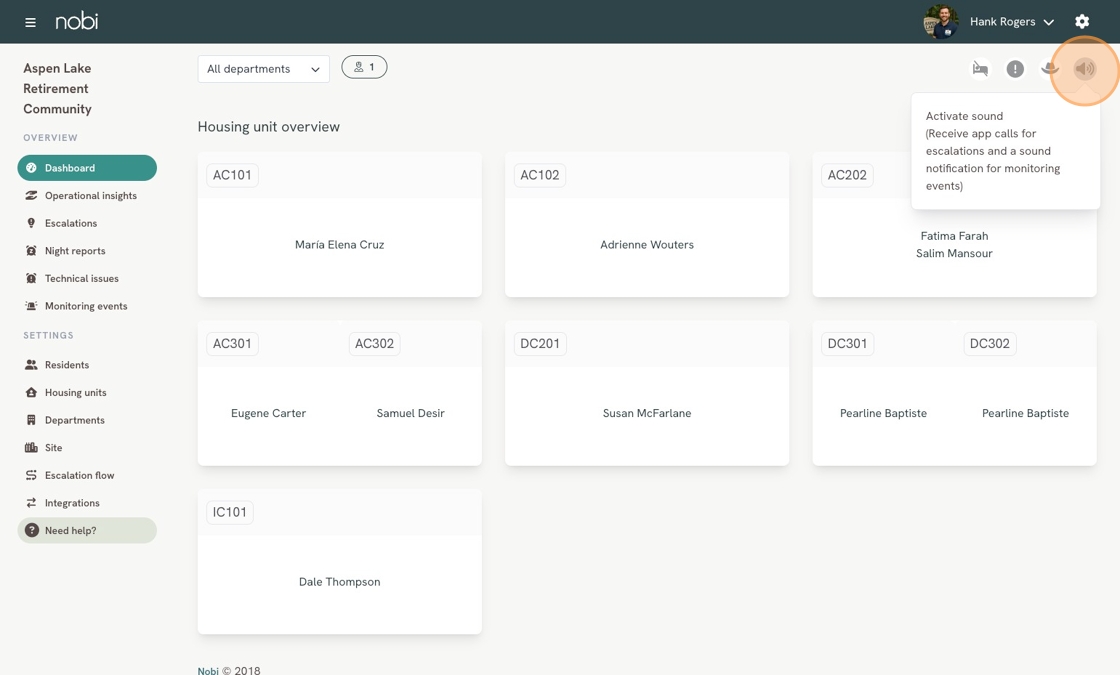The image size is (1120, 675).
Task: Click the hat icon in toolbar
Action: tap(1049, 69)
